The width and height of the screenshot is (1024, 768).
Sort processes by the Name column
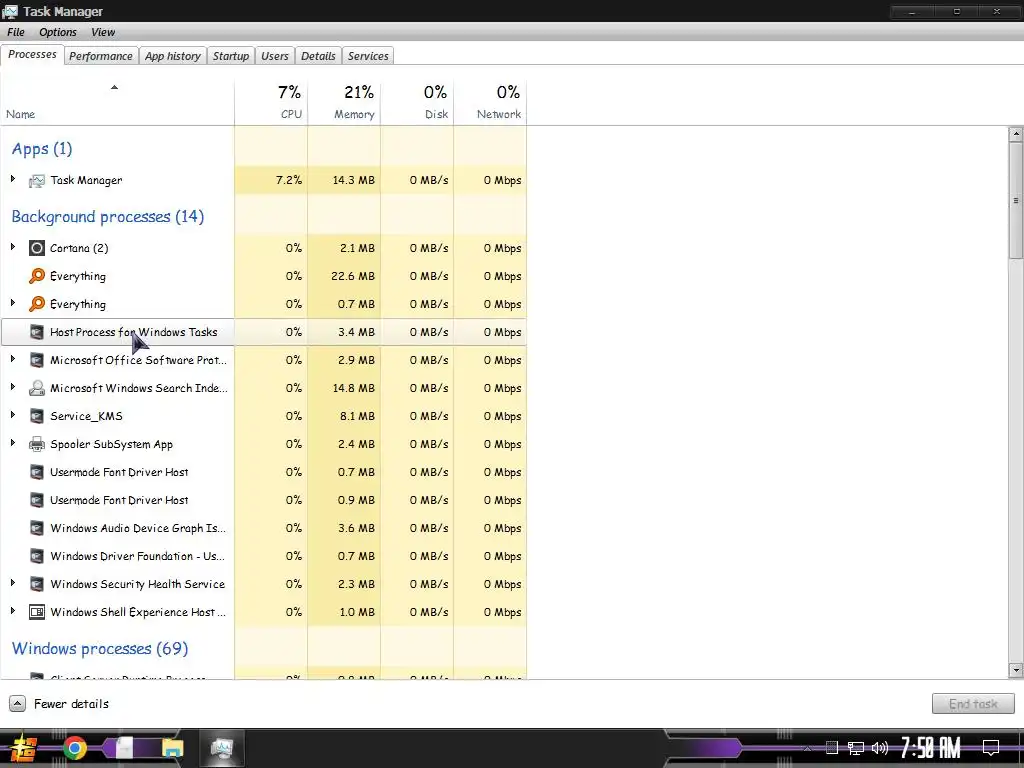(x=117, y=103)
